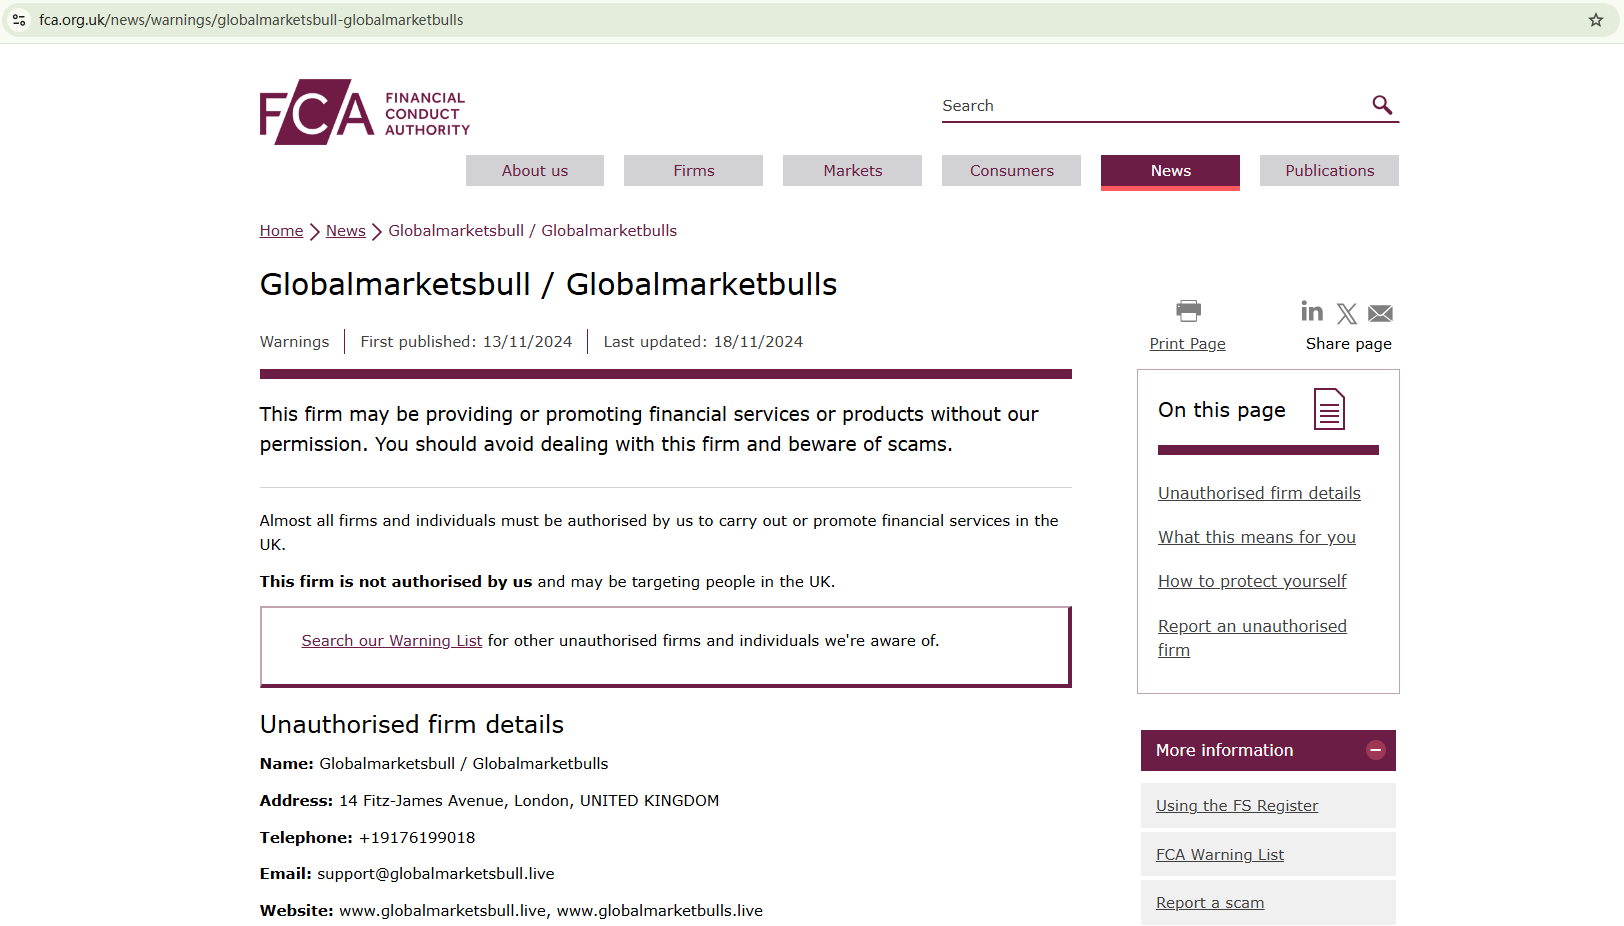The height and width of the screenshot is (926, 1624).
Task: Click the address 14 Fitz-James Avenue text
Action: point(529,801)
